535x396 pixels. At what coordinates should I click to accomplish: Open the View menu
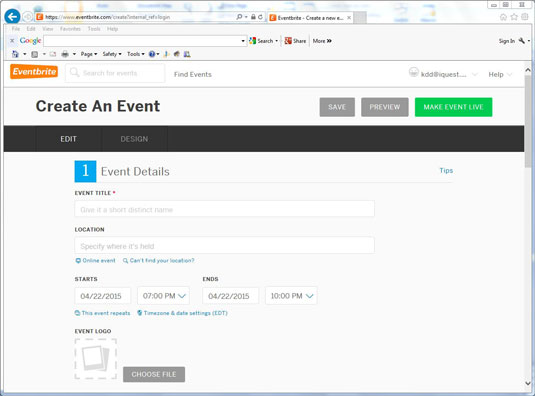click(48, 29)
